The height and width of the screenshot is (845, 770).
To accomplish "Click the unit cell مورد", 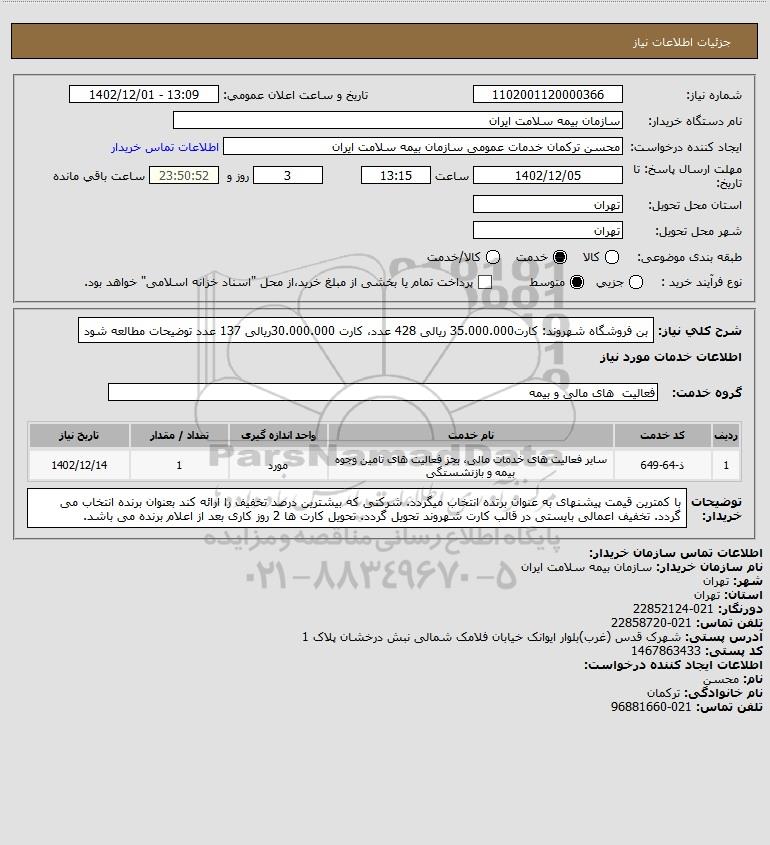I will click(279, 465).
